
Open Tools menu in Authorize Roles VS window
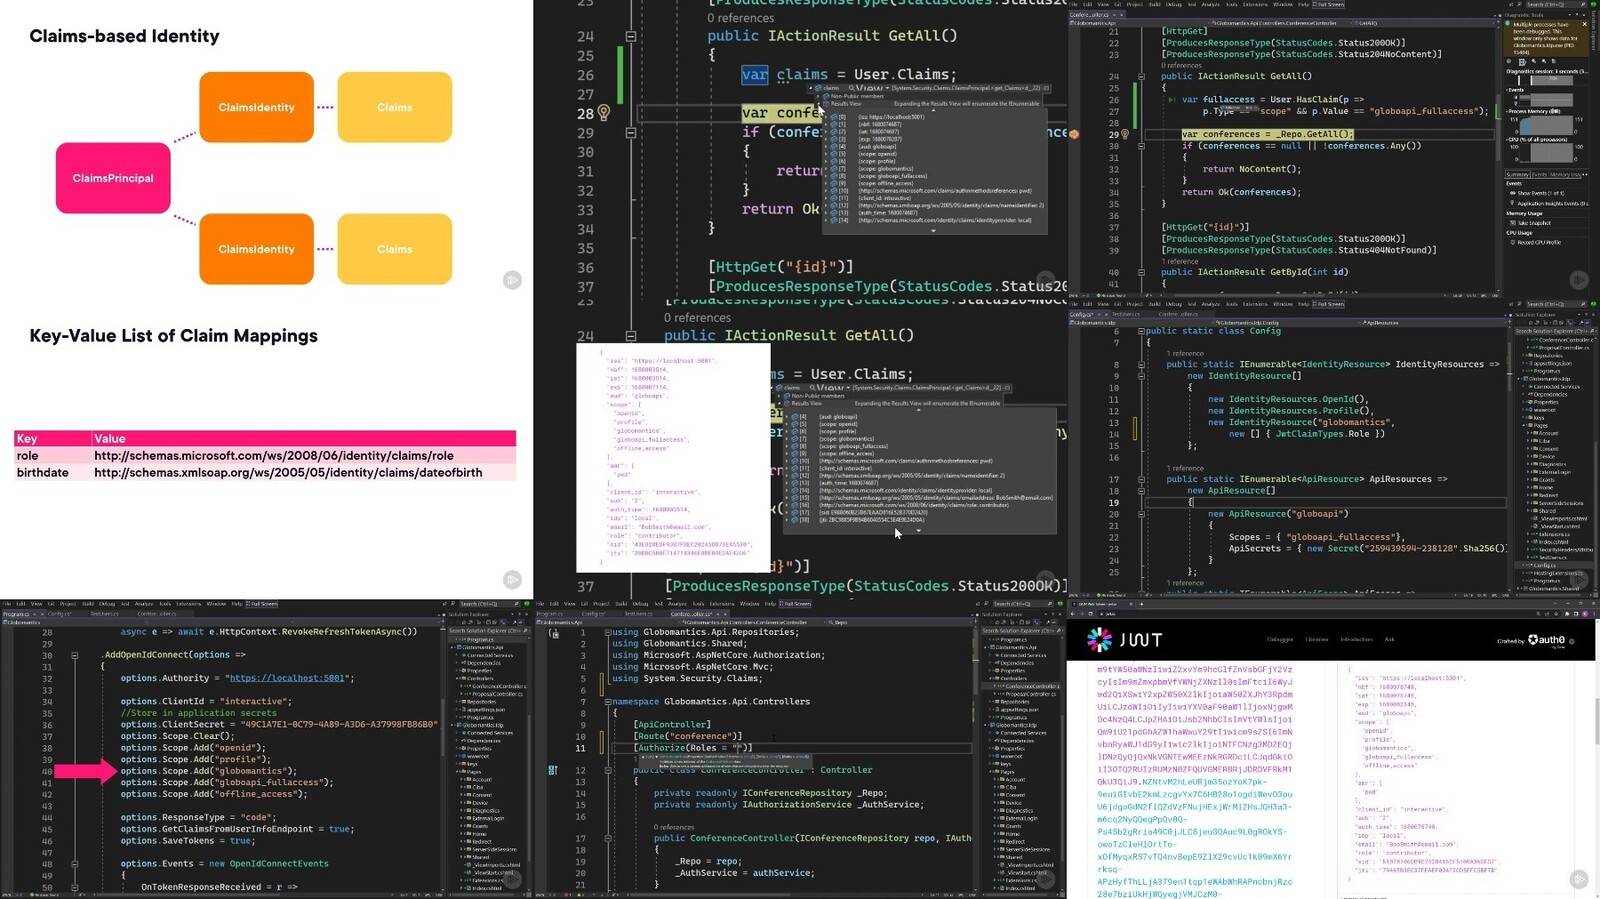coord(699,604)
